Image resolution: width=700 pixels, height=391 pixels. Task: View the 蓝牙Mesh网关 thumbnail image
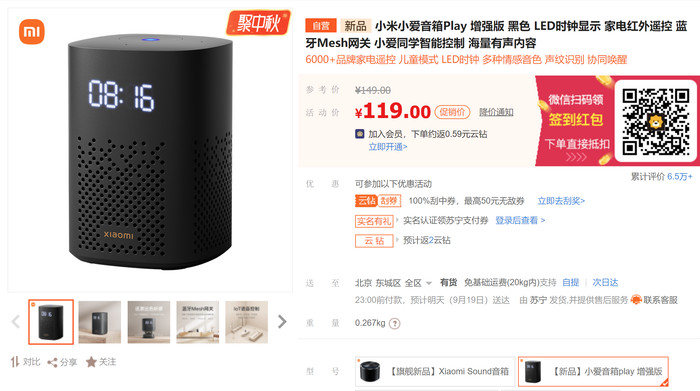(198, 322)
